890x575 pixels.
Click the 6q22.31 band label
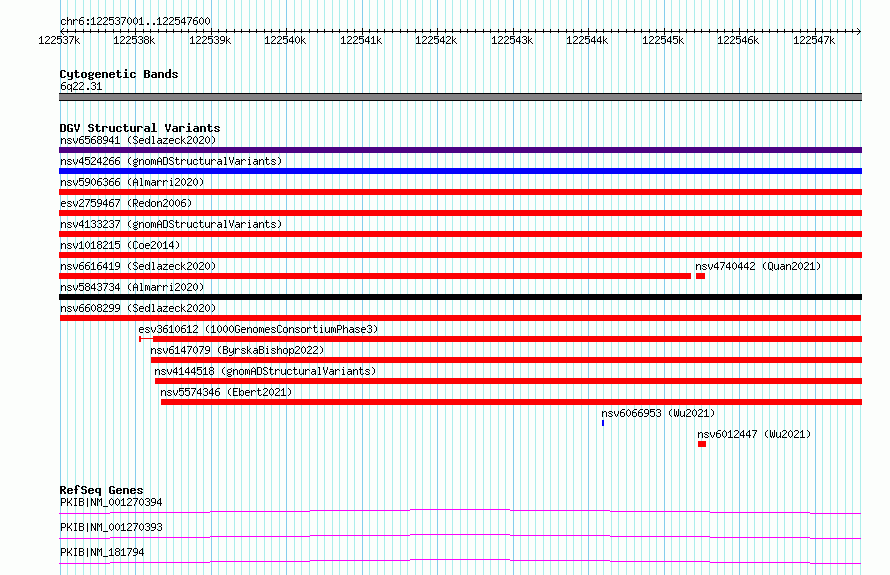[81, 86]
